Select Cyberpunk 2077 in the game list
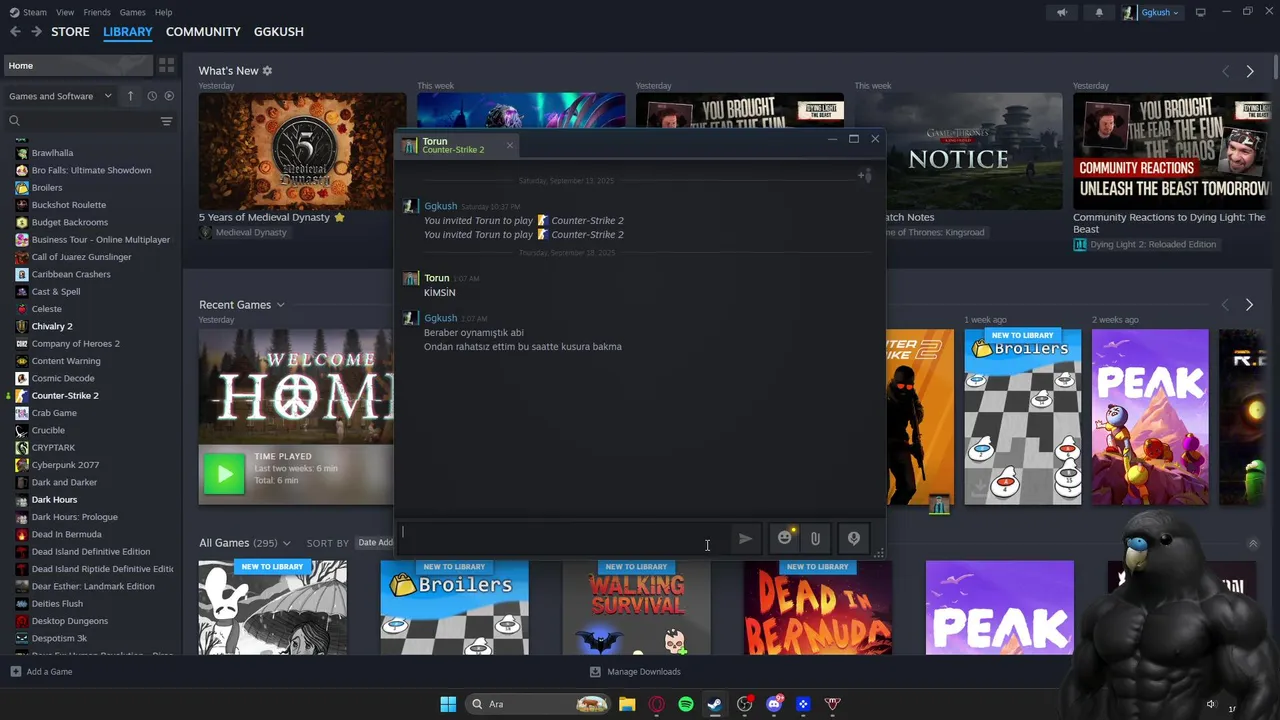 point(65,465)
